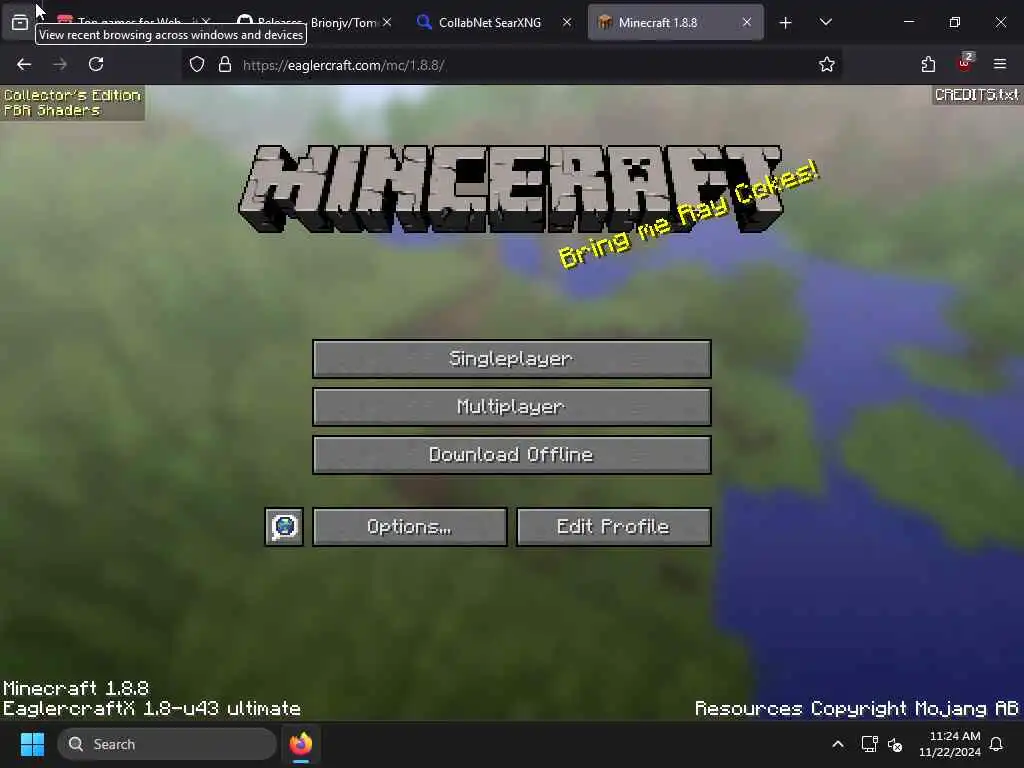Screen dimensions: 1024x768
Task: Go forward one page in the browser
Action: pos(60,64)
